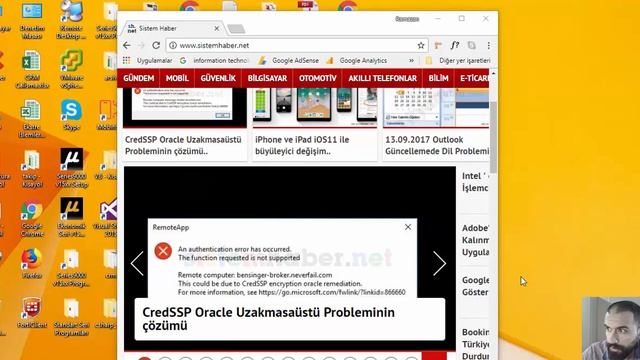
Task: Expand the hidden bookmarks overflow chevron
Action: click(411, 60)
